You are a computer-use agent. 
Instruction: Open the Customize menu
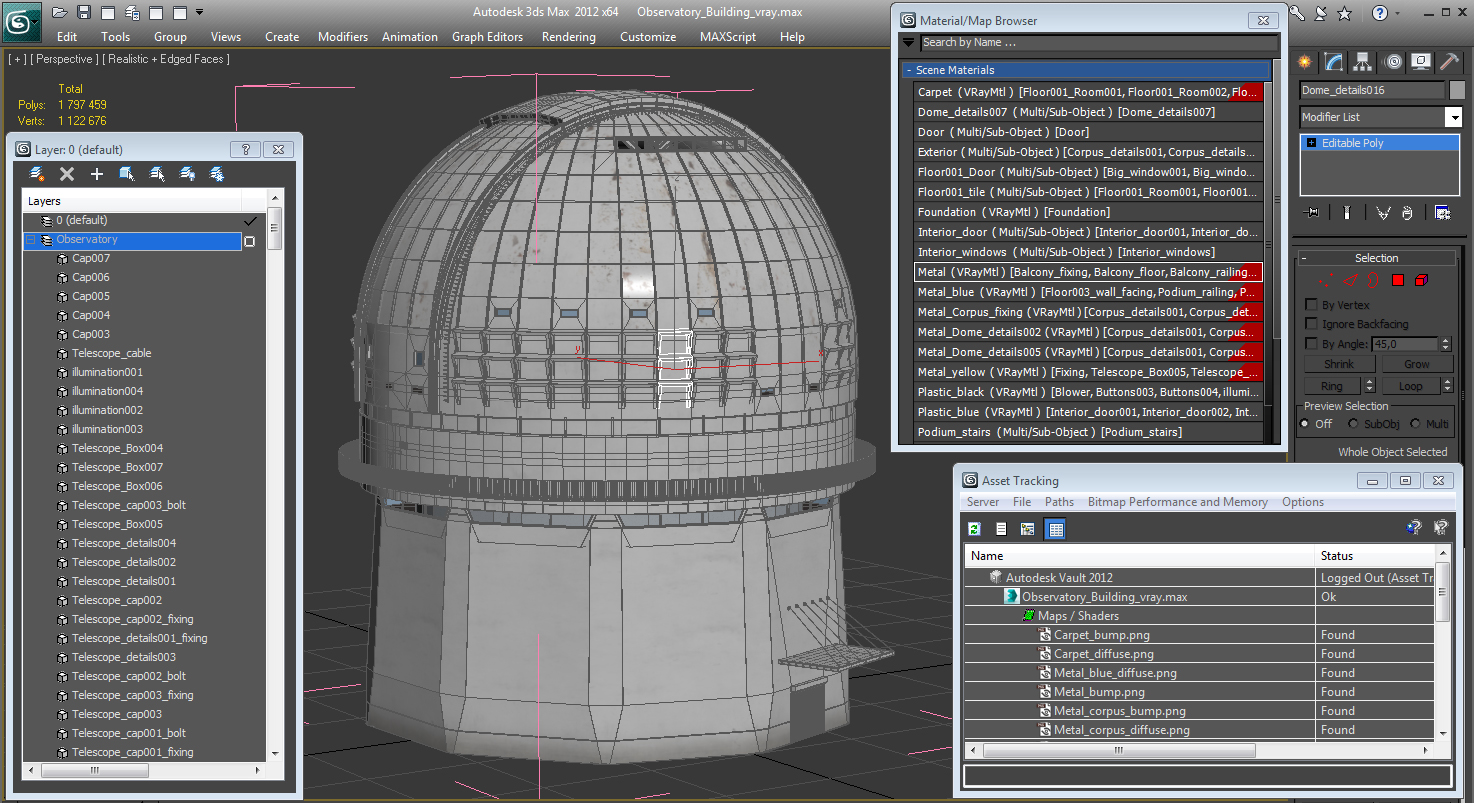click(648, 37)
